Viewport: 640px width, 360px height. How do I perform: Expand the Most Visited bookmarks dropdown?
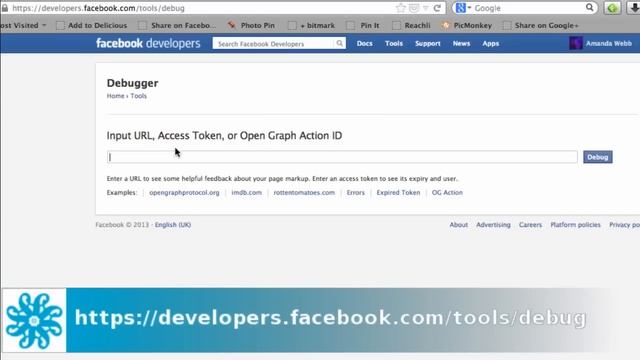(x=44, y=25)
